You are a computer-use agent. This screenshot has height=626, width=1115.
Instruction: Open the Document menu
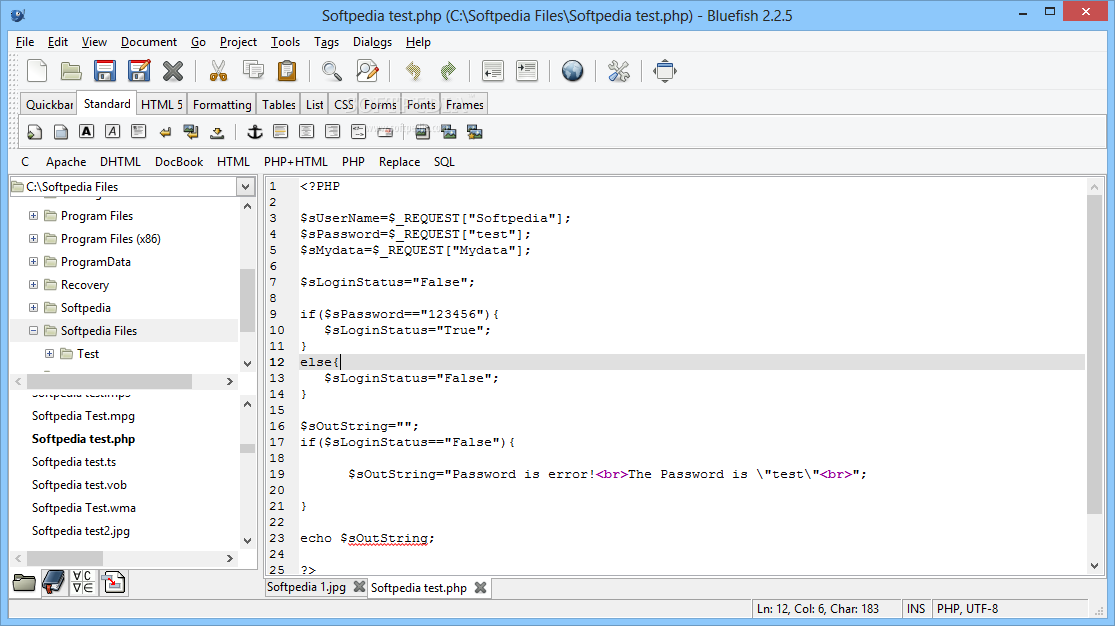pos(149,42)
